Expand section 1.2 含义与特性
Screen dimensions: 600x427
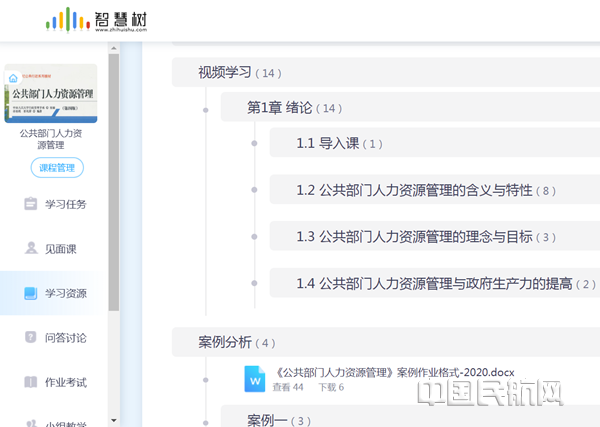(x=435, y=189)
